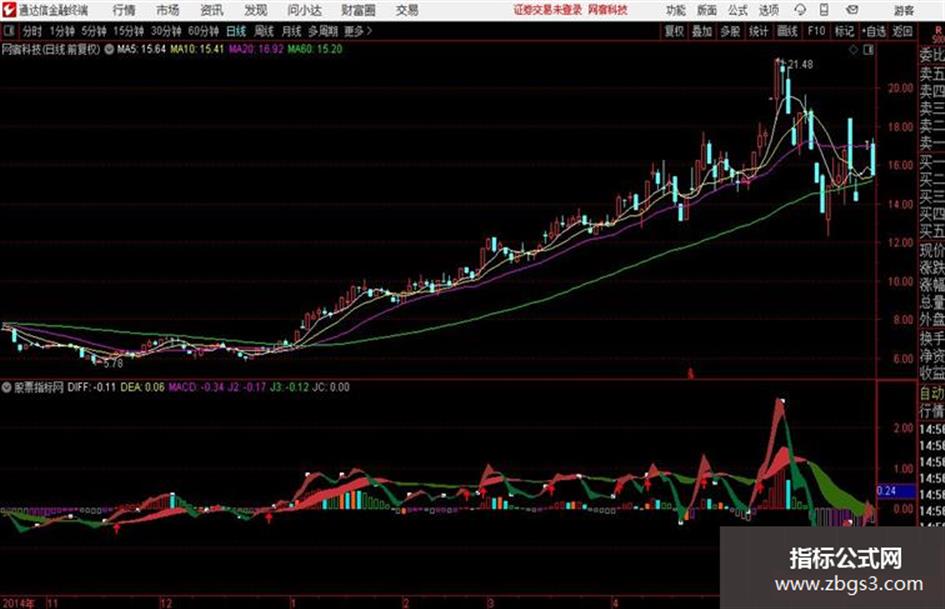Open the 功能 menu
The image size is (945, 609).
point(676,10)
